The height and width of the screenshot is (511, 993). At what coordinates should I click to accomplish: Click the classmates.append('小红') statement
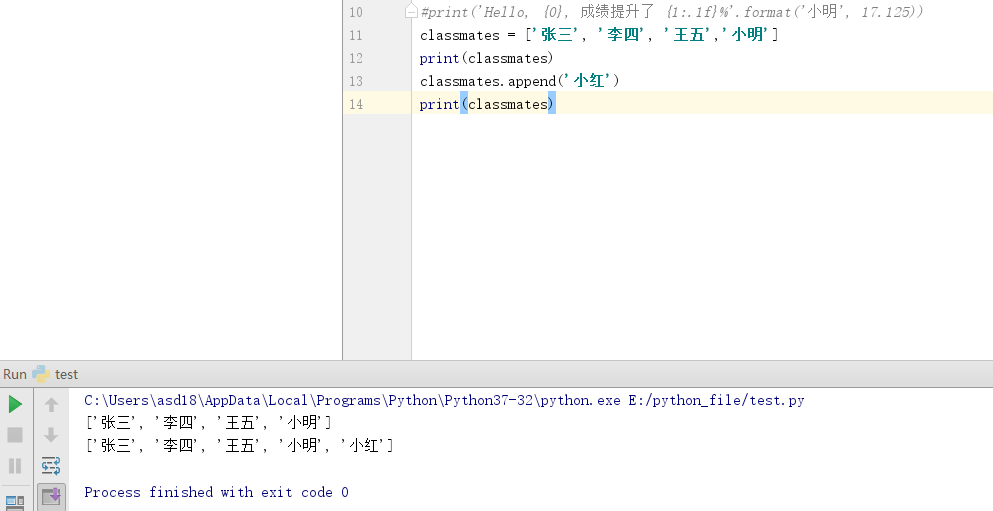[519, 81]
